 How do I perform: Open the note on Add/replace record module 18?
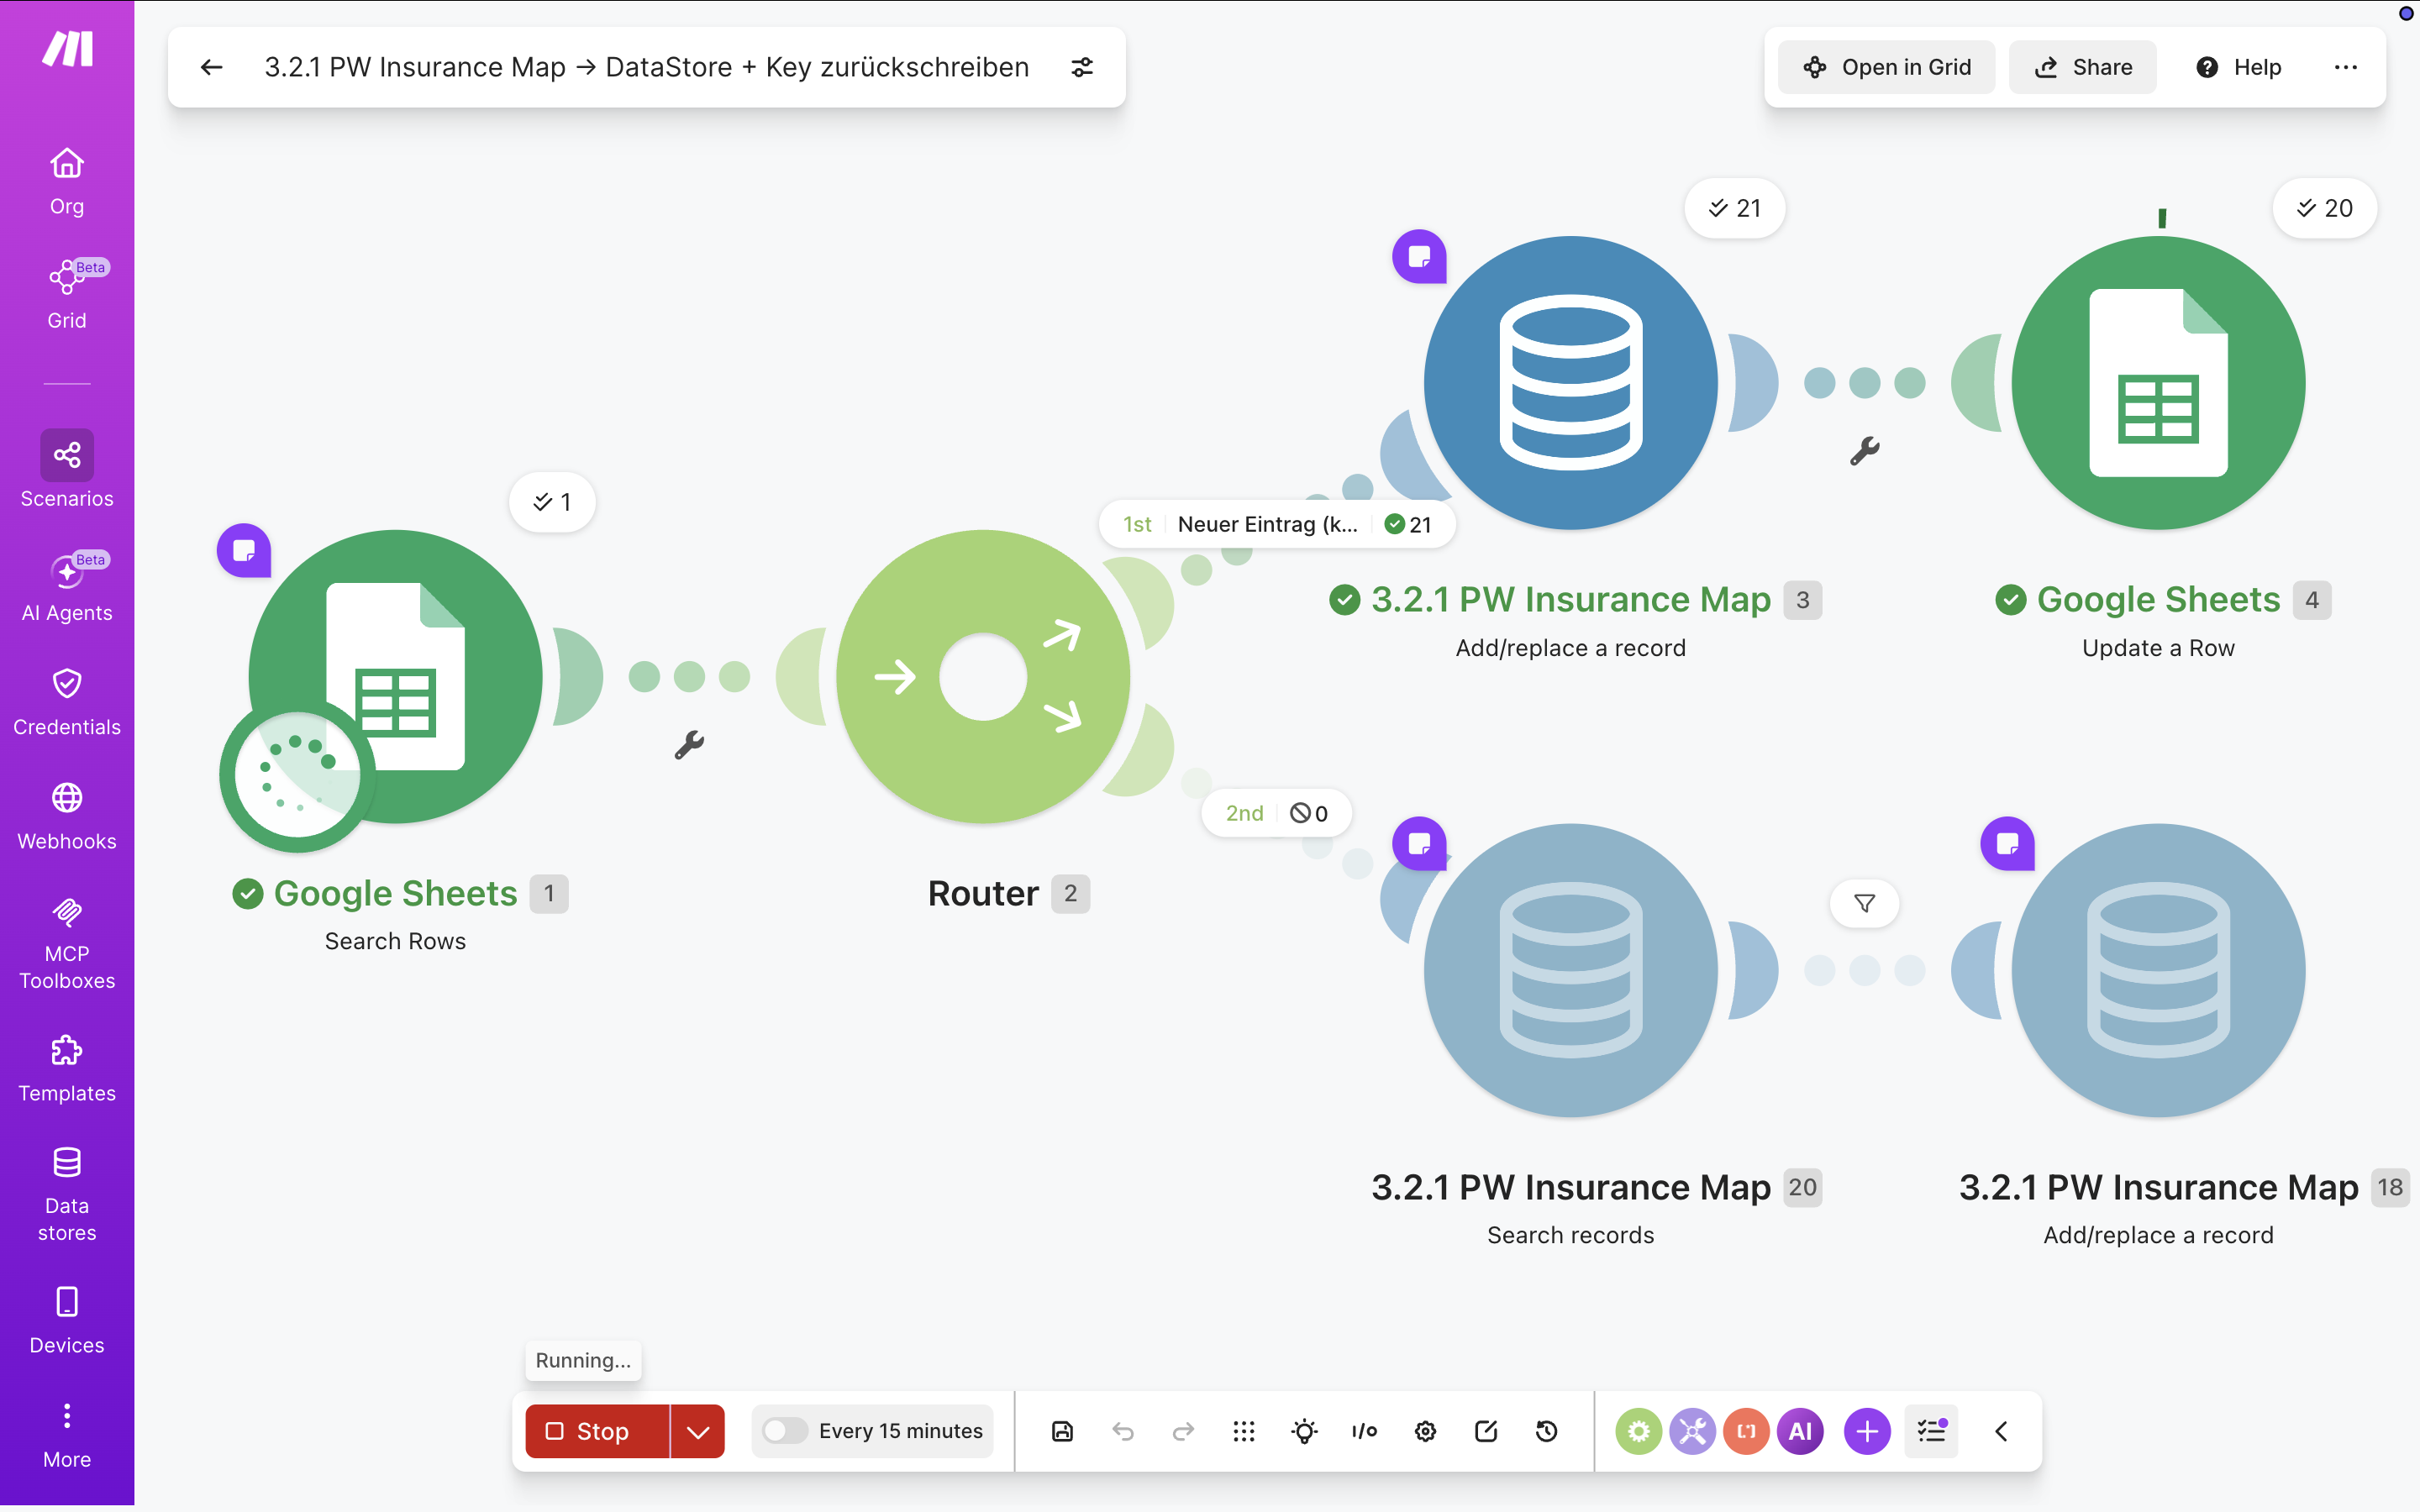[2007, 844]
